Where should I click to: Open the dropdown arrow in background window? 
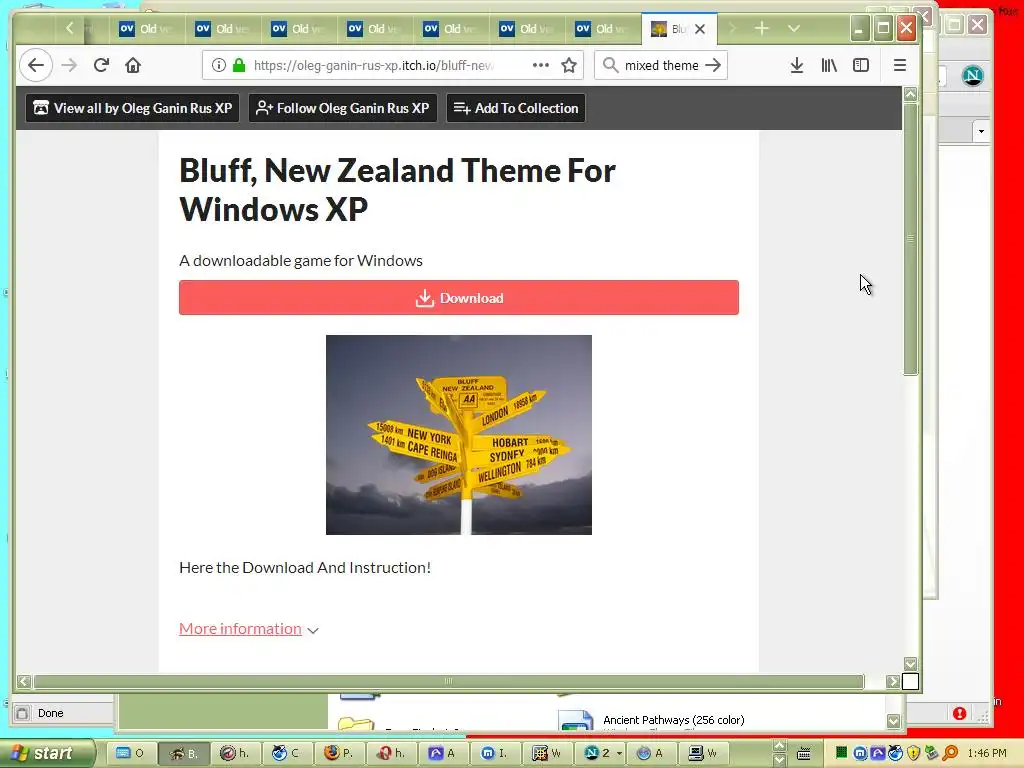click(981, 131)
